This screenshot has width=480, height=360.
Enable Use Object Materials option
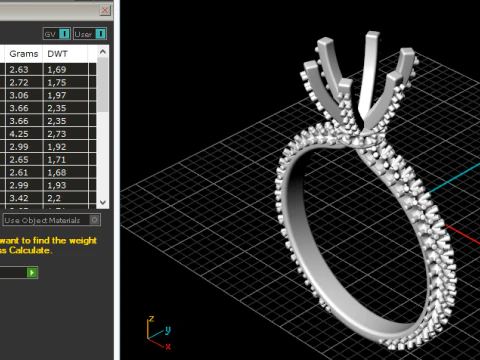pos(52,220)
